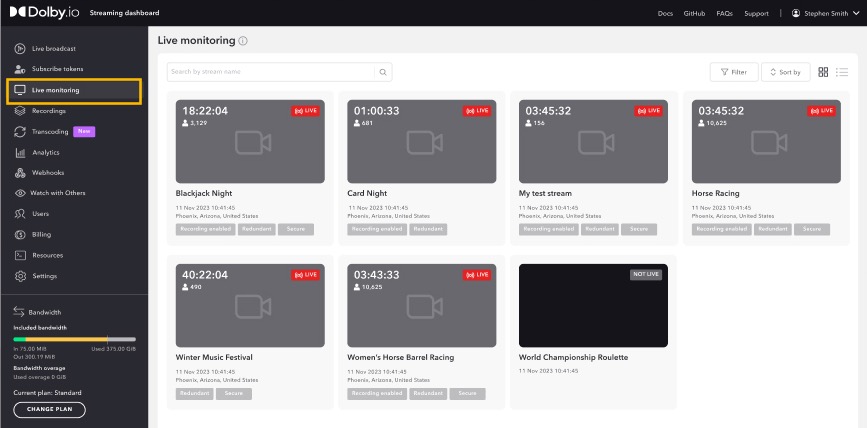This screenshot has height=428, width=867.
Task: Click the CHANGE PLAN button
Action: (49, 409)
